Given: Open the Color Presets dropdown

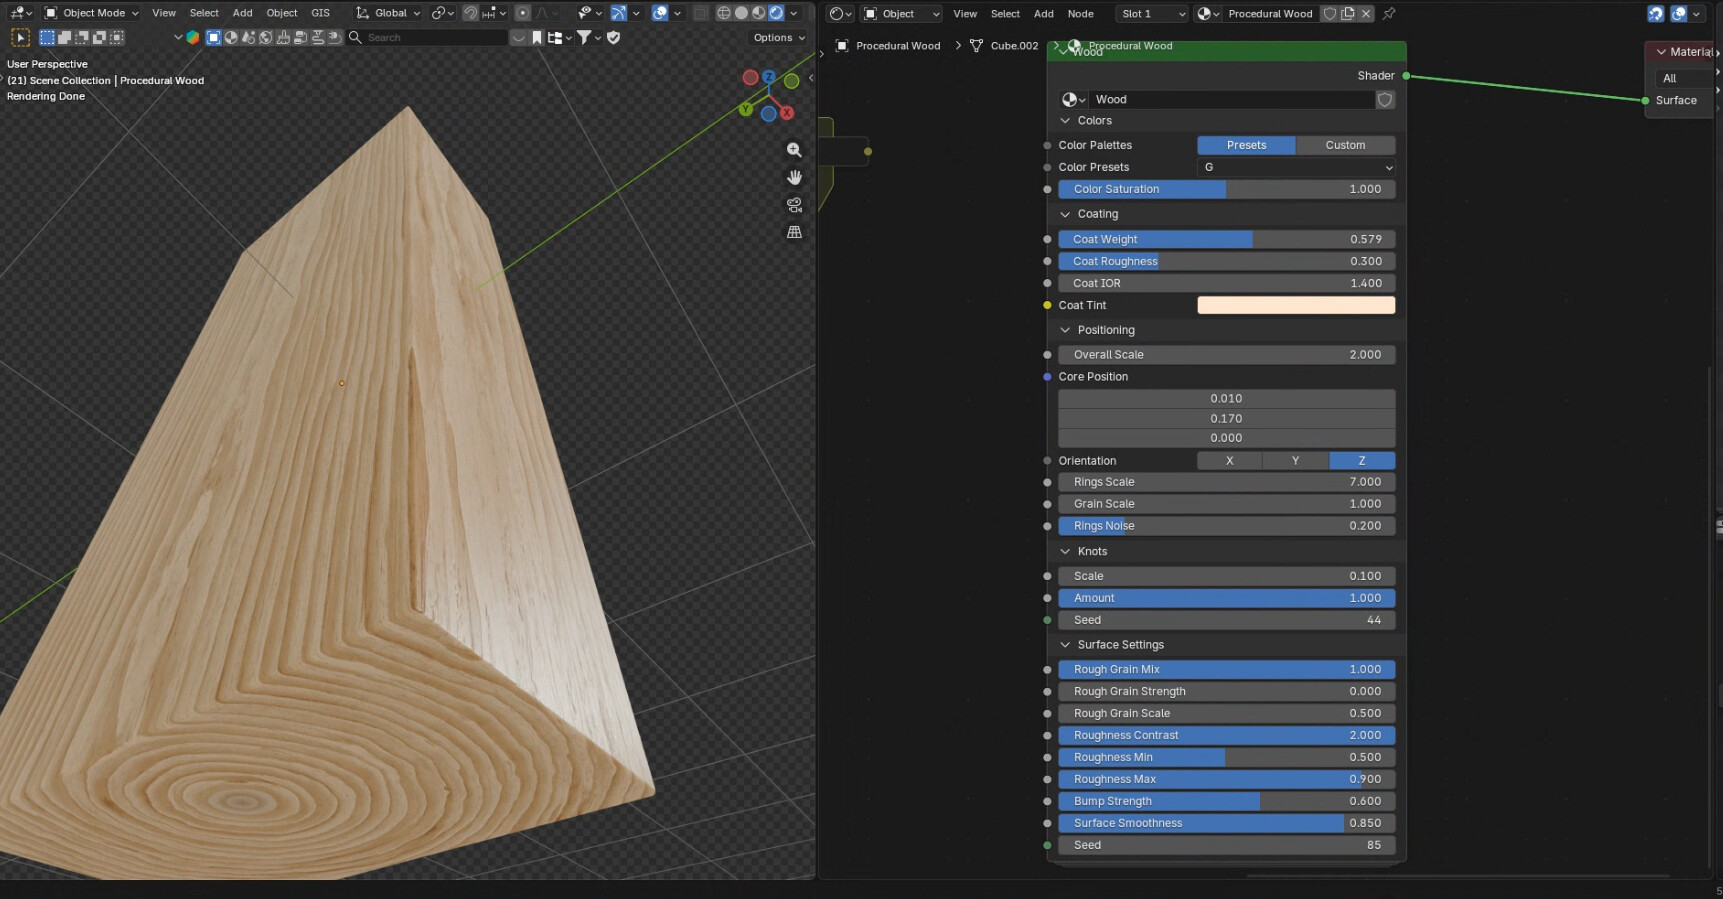Looking at the screenshot, I should coord(1296,168).
